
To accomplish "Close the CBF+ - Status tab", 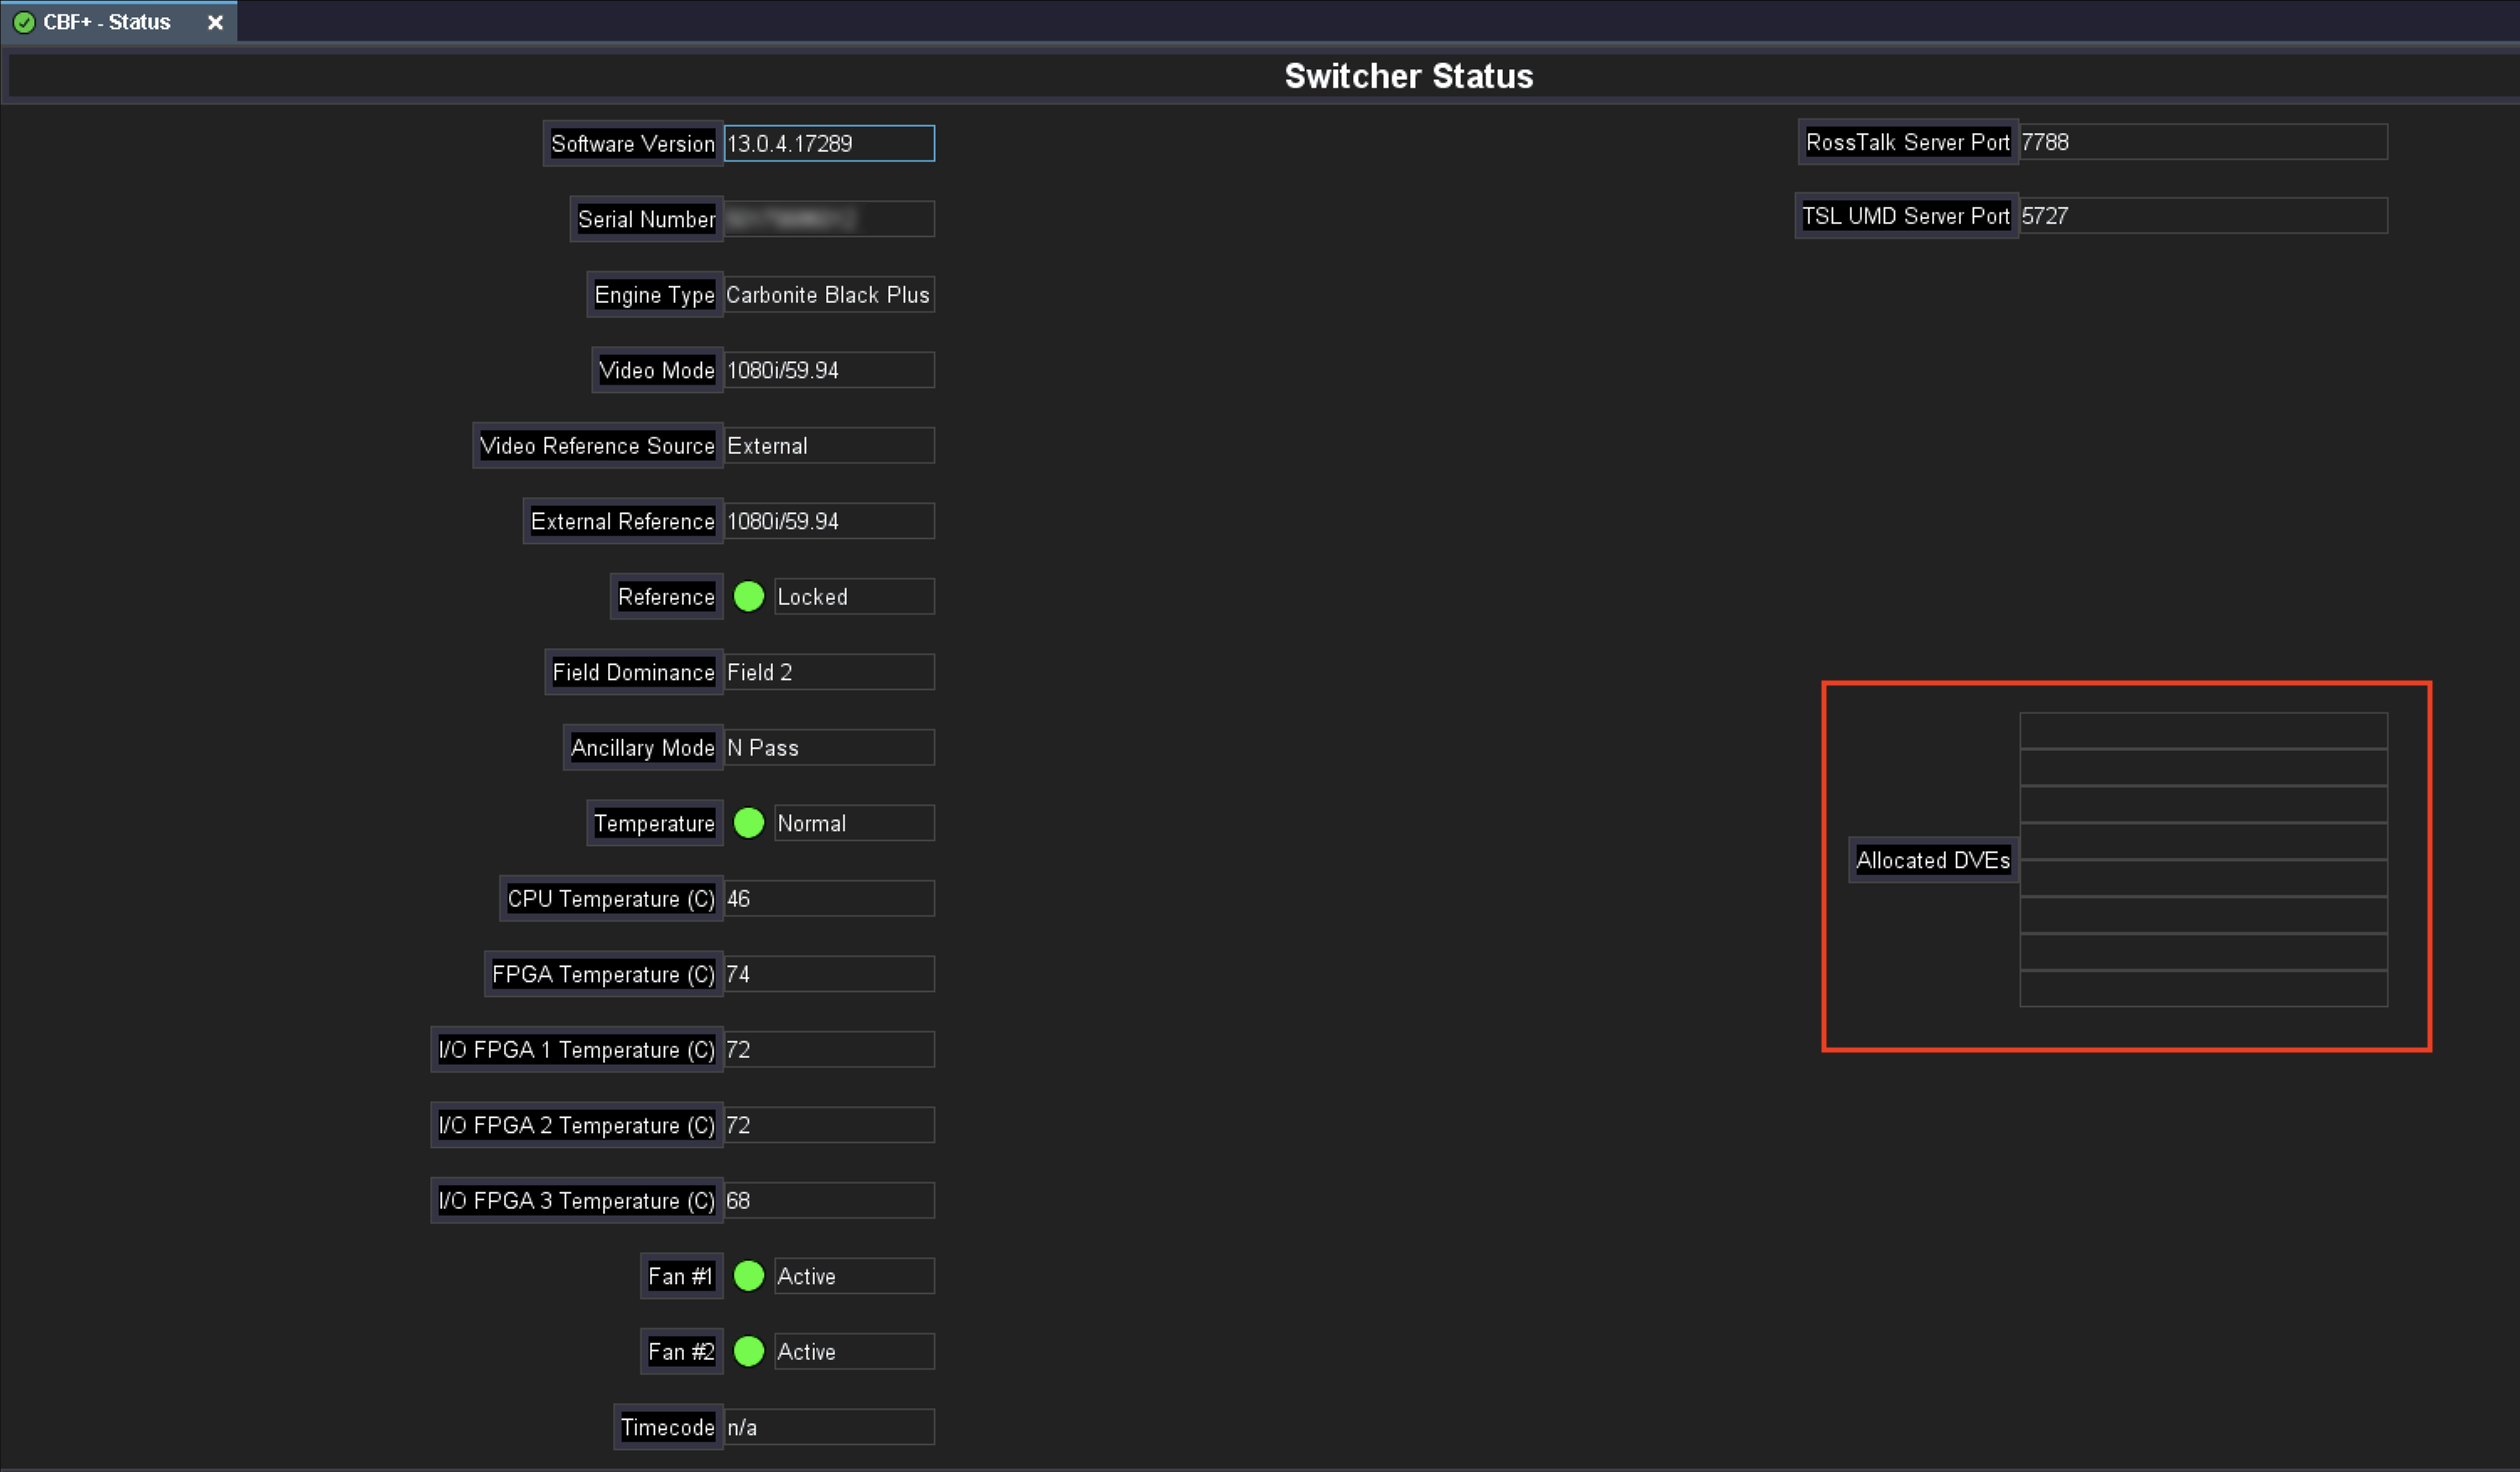I will 215,22.
